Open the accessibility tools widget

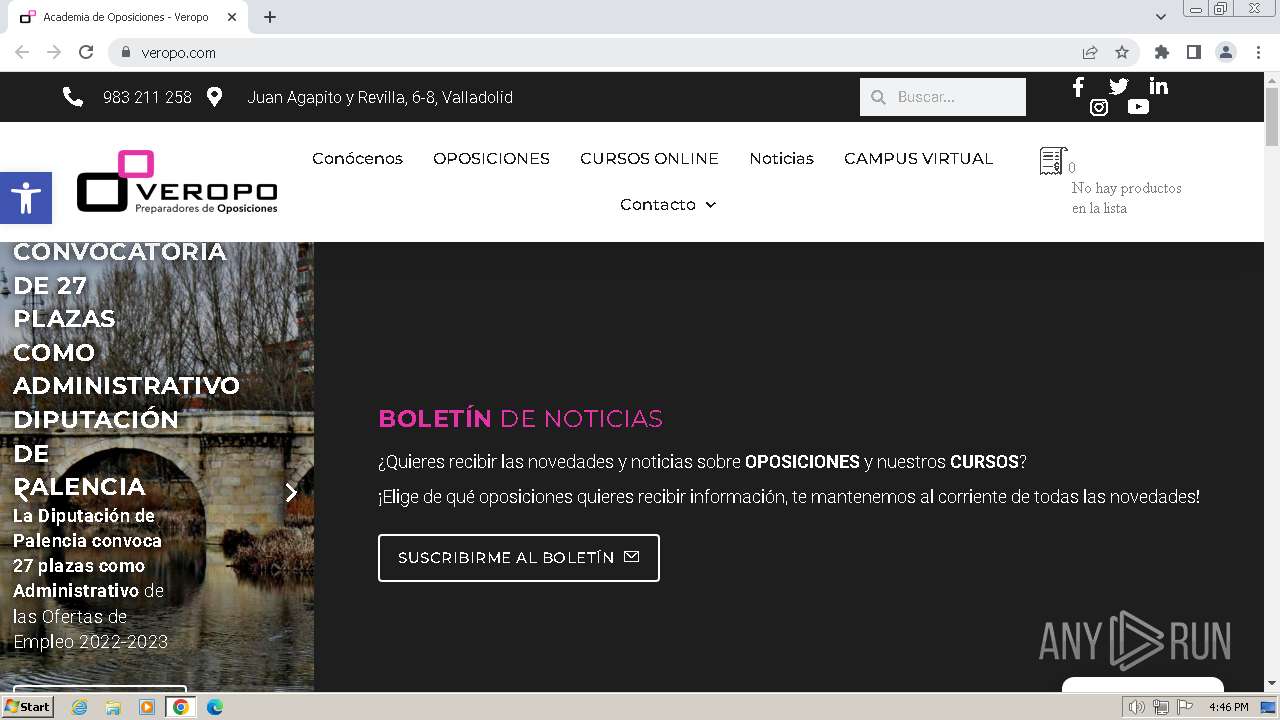(x=26, y=197)
